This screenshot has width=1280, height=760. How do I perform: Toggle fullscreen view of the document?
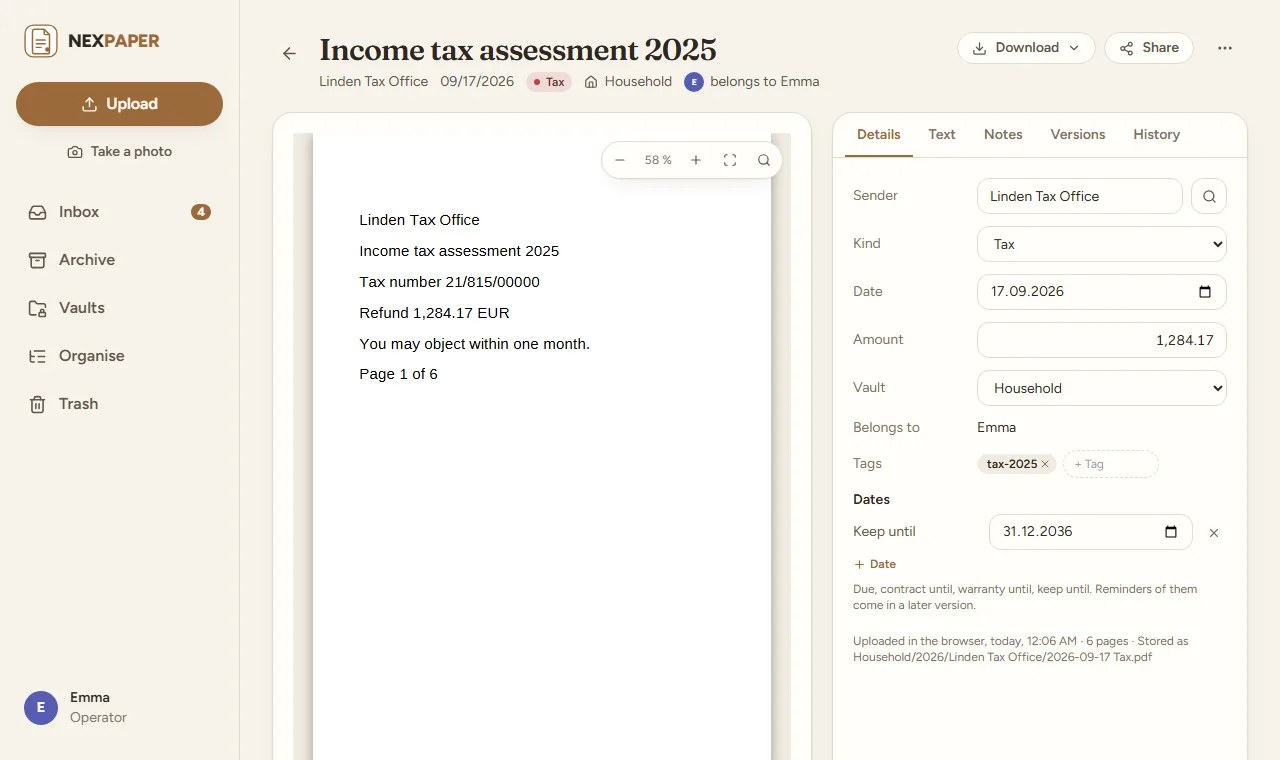(x=730, y=160)
